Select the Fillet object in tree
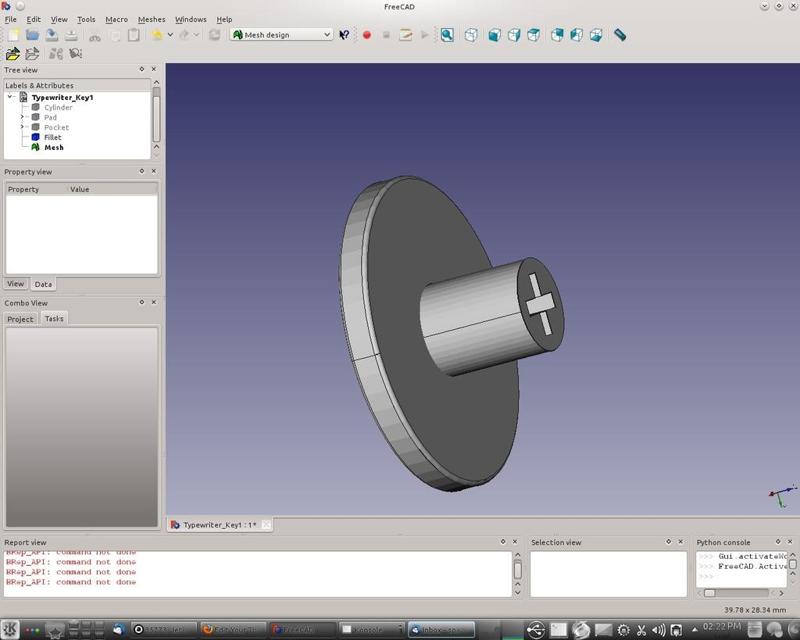800x640 pixels. 52,137
